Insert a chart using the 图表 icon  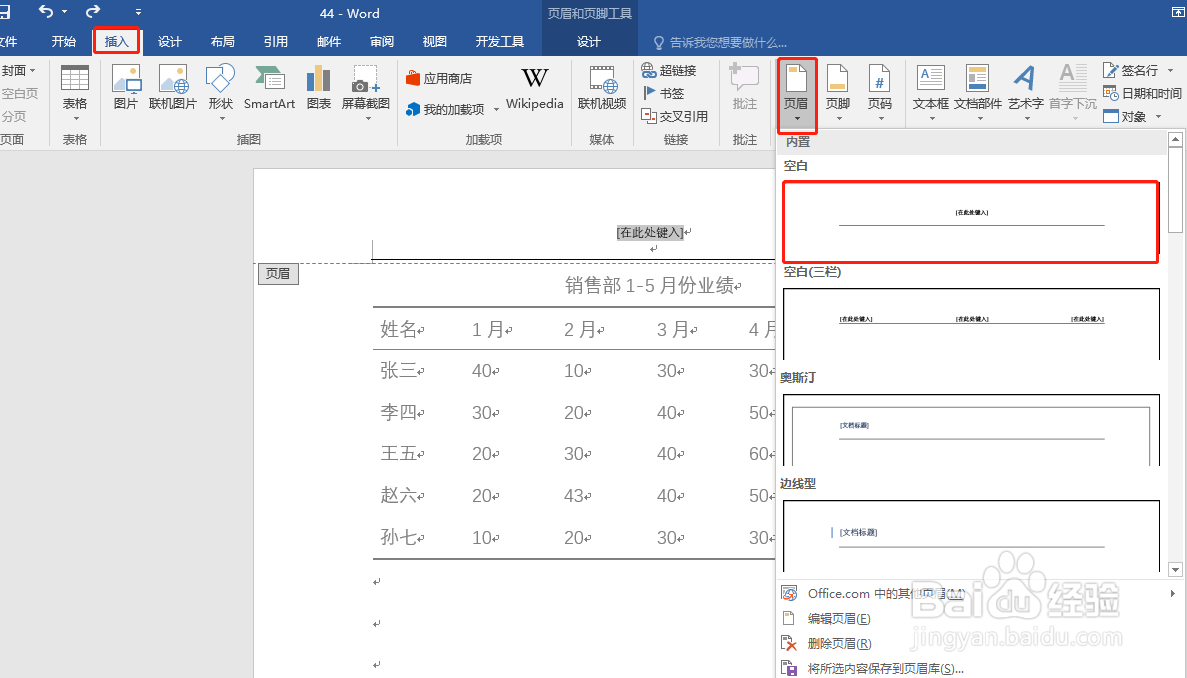318,90
